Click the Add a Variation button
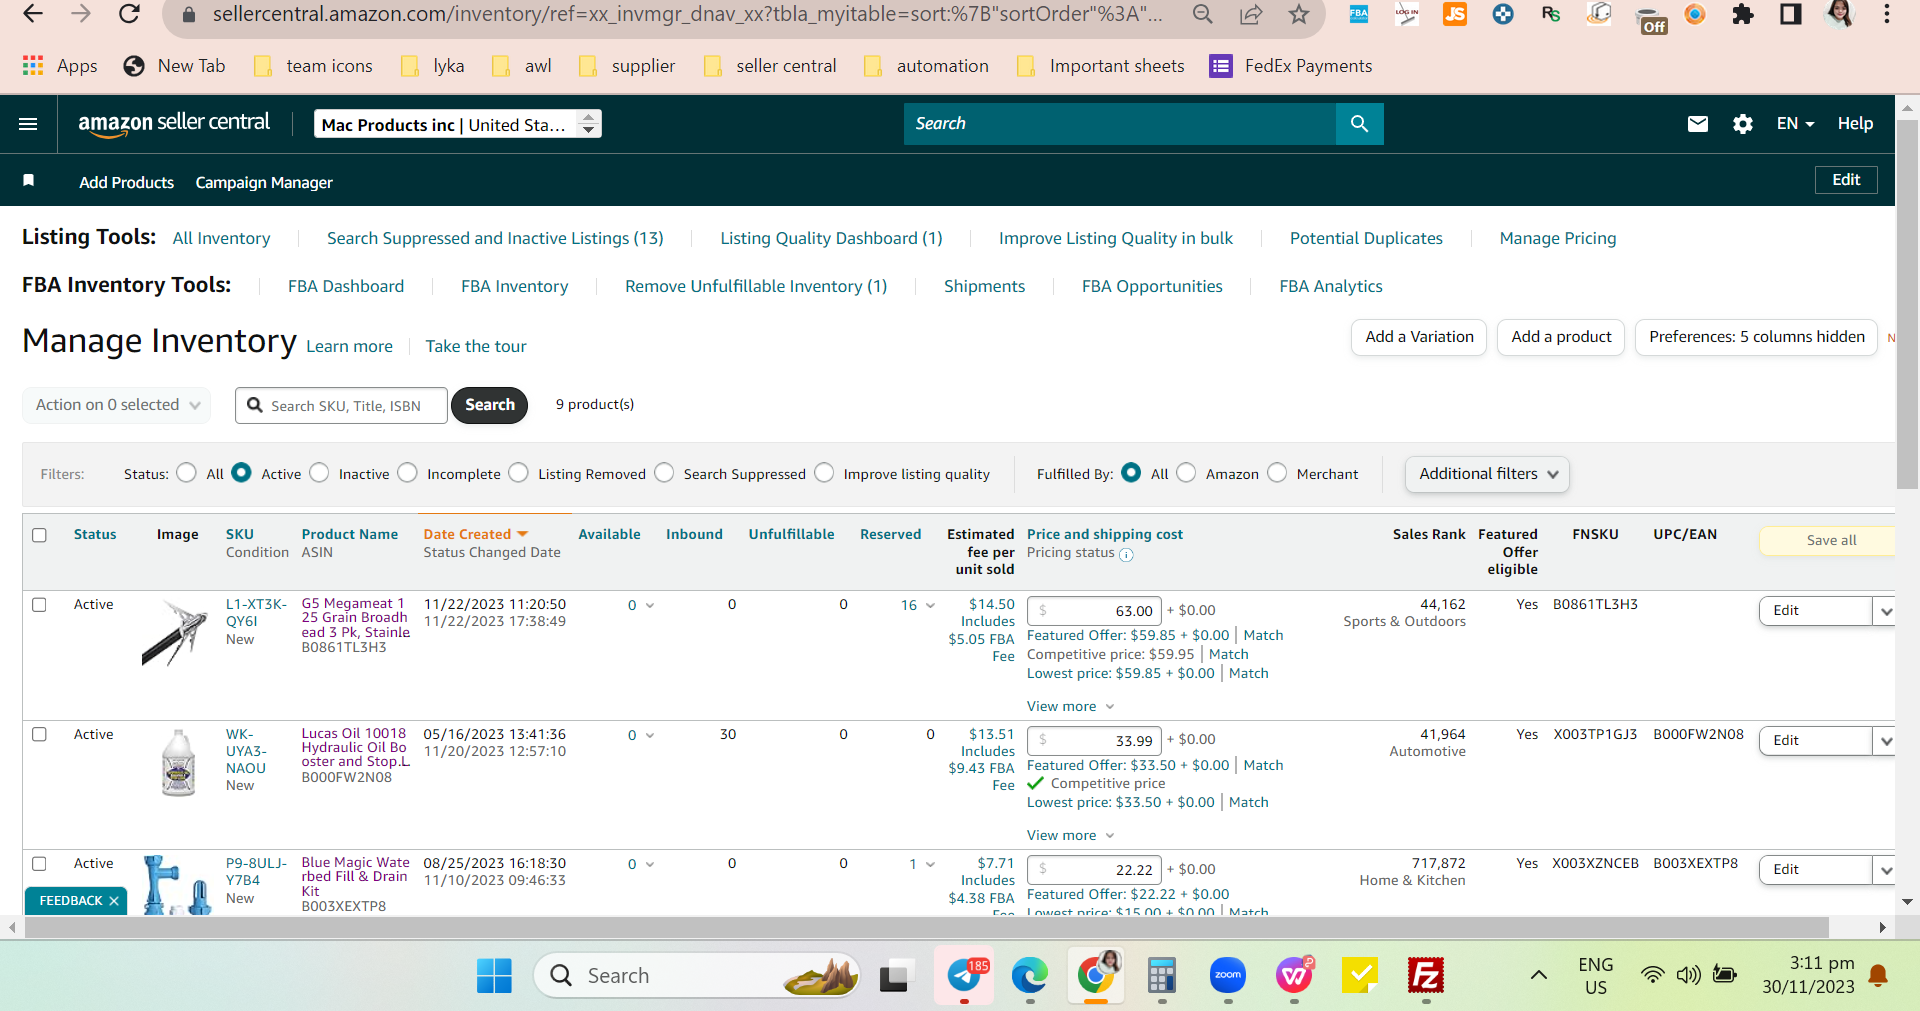1920x1011 pixels. (1419, 337)
